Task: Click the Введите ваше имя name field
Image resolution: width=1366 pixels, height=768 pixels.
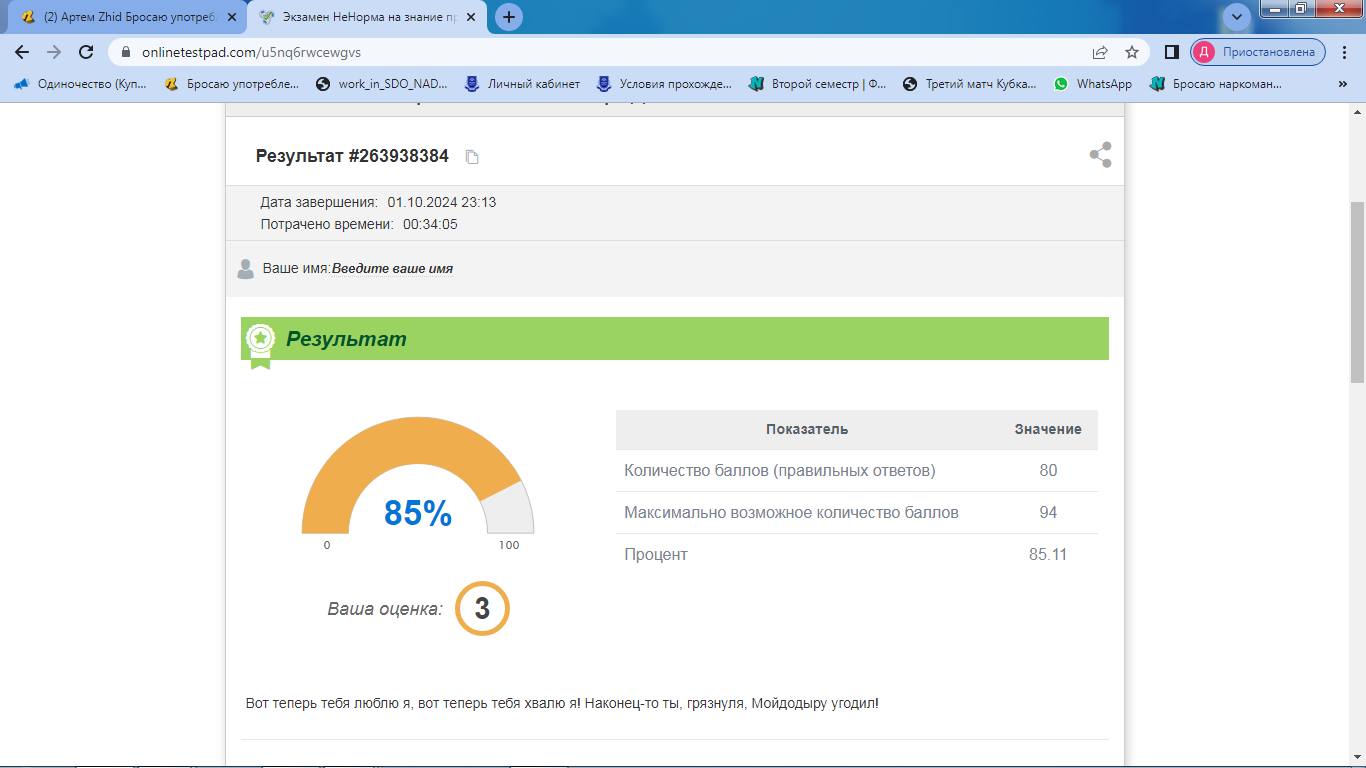Action: tap(392, 269)
